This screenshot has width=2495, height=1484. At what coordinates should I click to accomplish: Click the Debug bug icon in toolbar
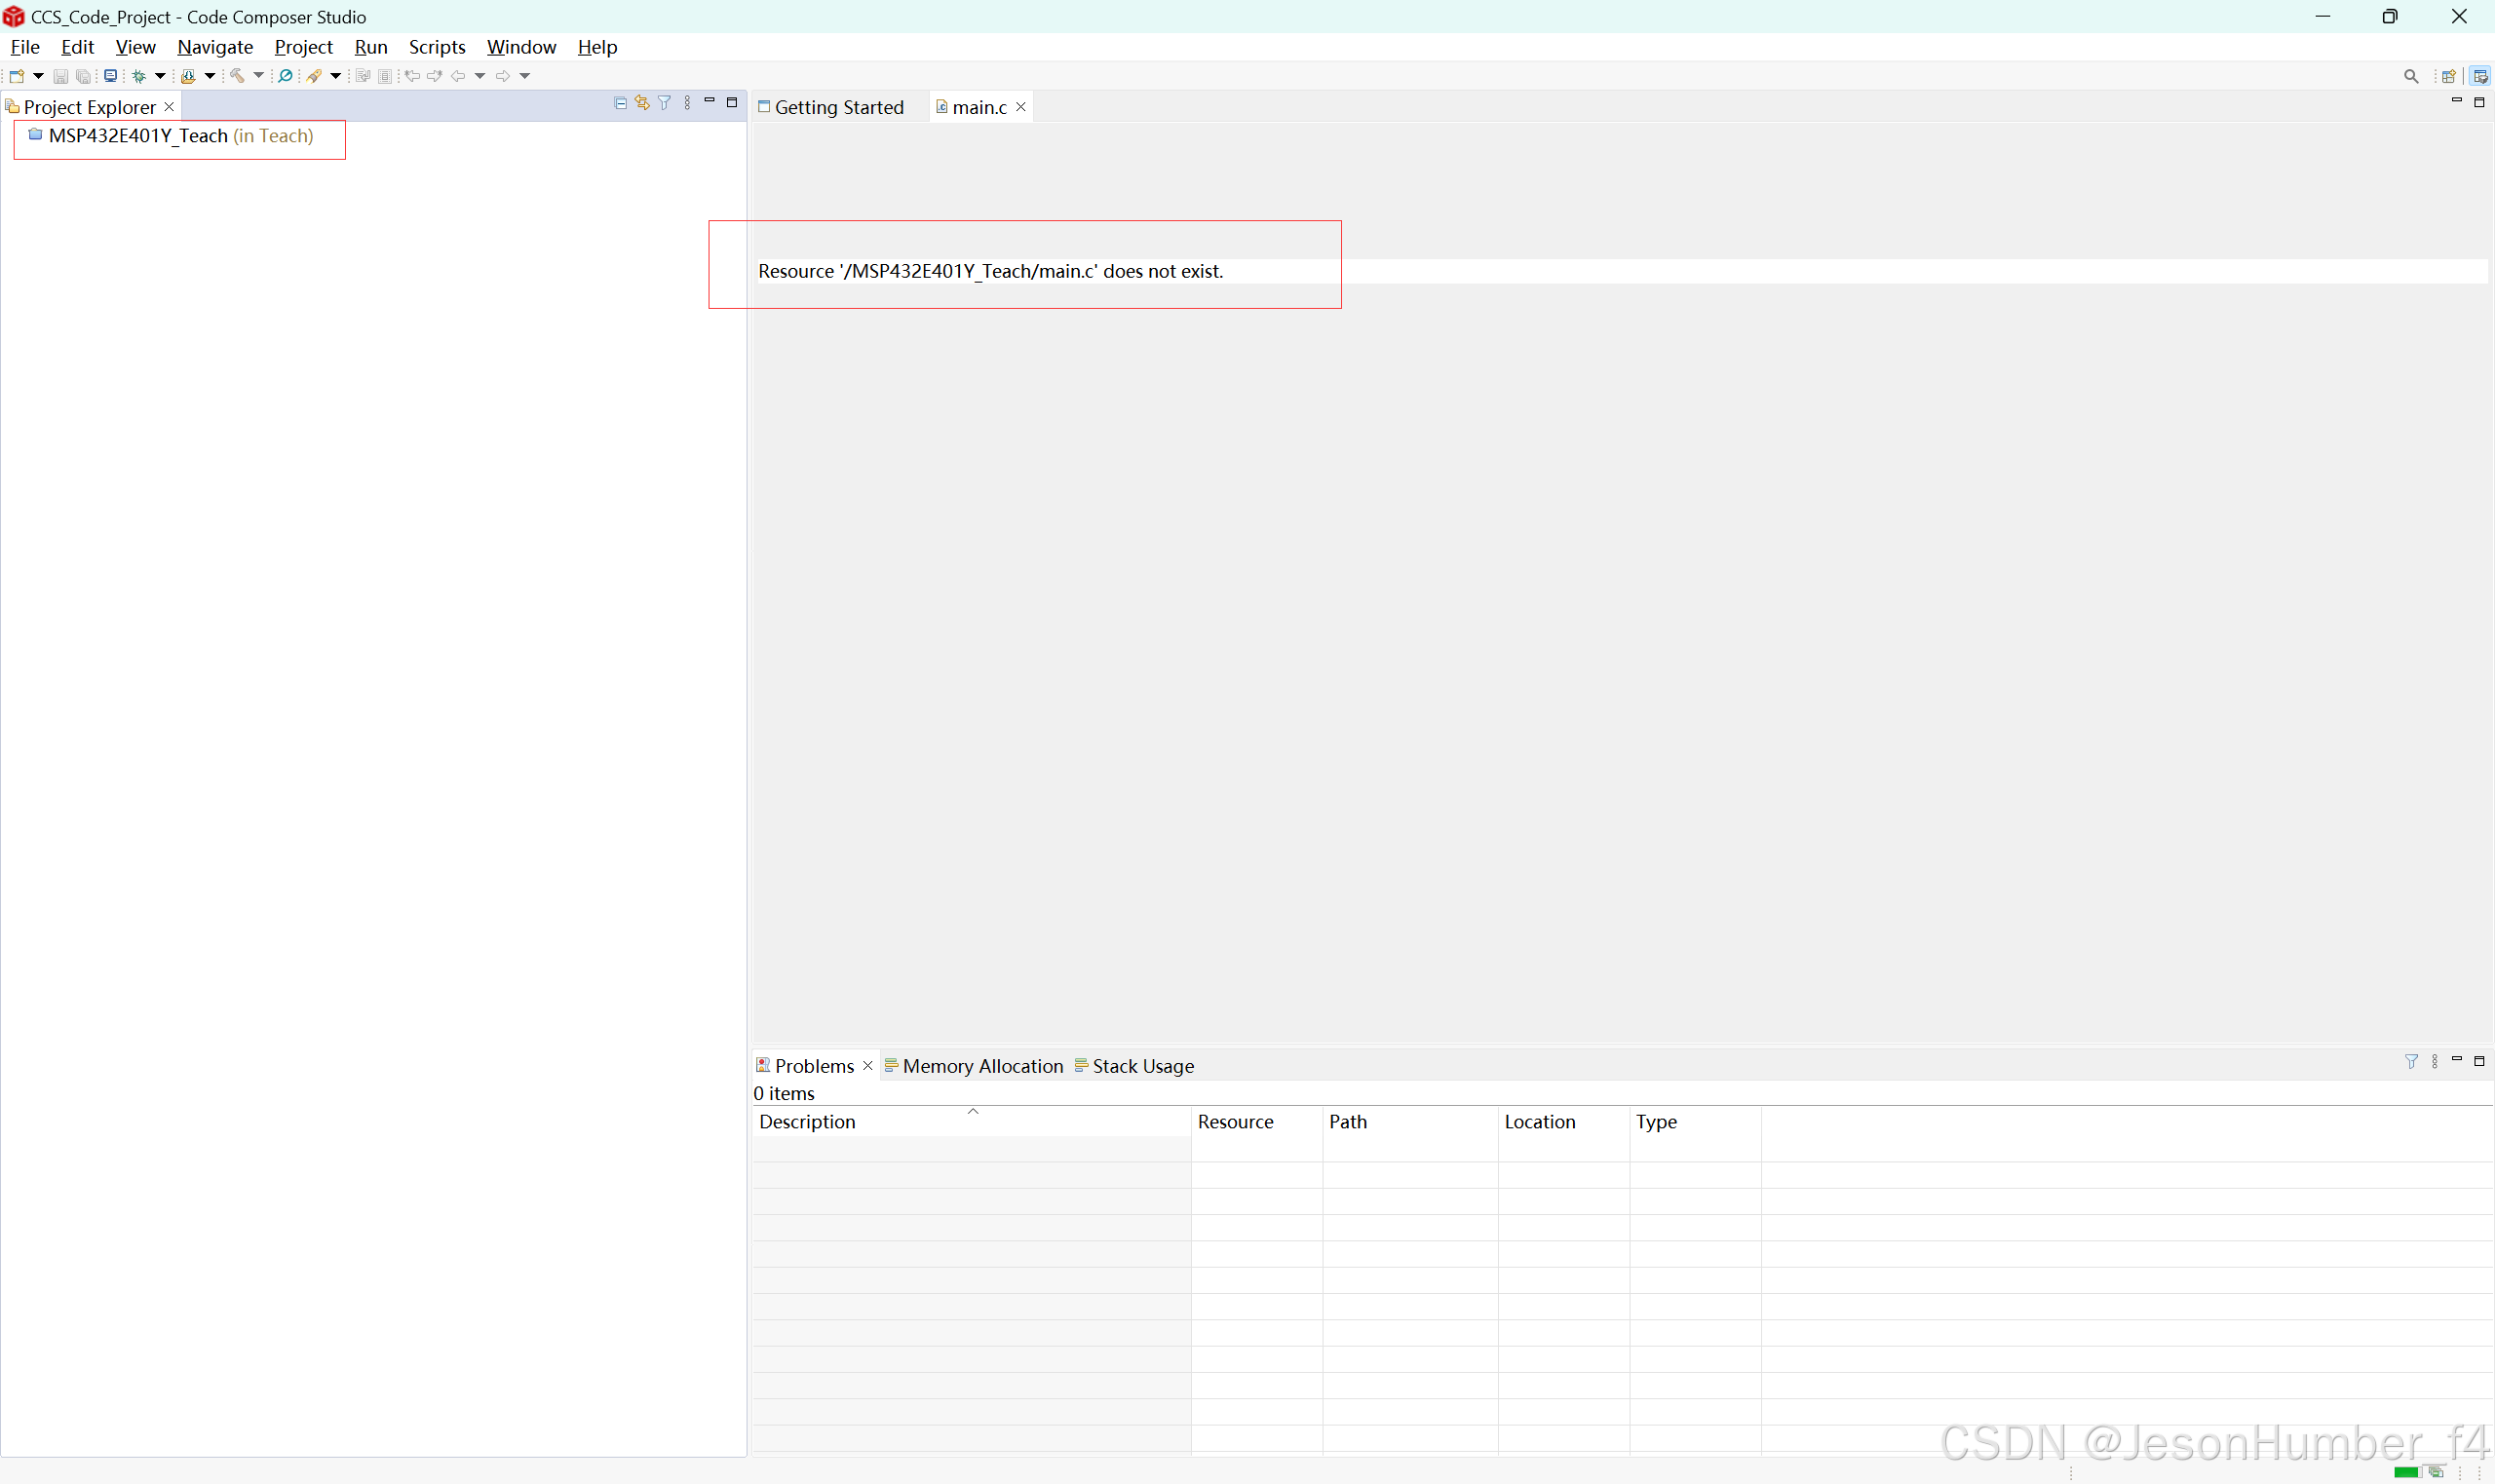(x=139, y=76)
